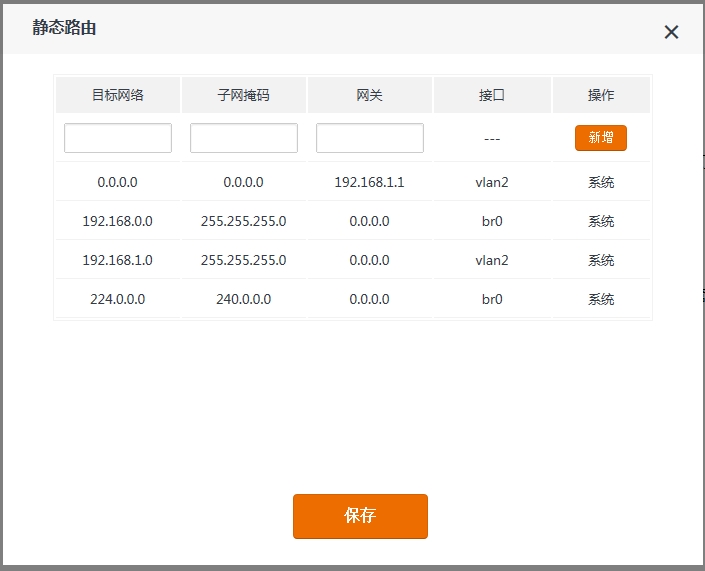
Task: Focus the 子网掩码 input box
Action: click(x=244, y=138)
